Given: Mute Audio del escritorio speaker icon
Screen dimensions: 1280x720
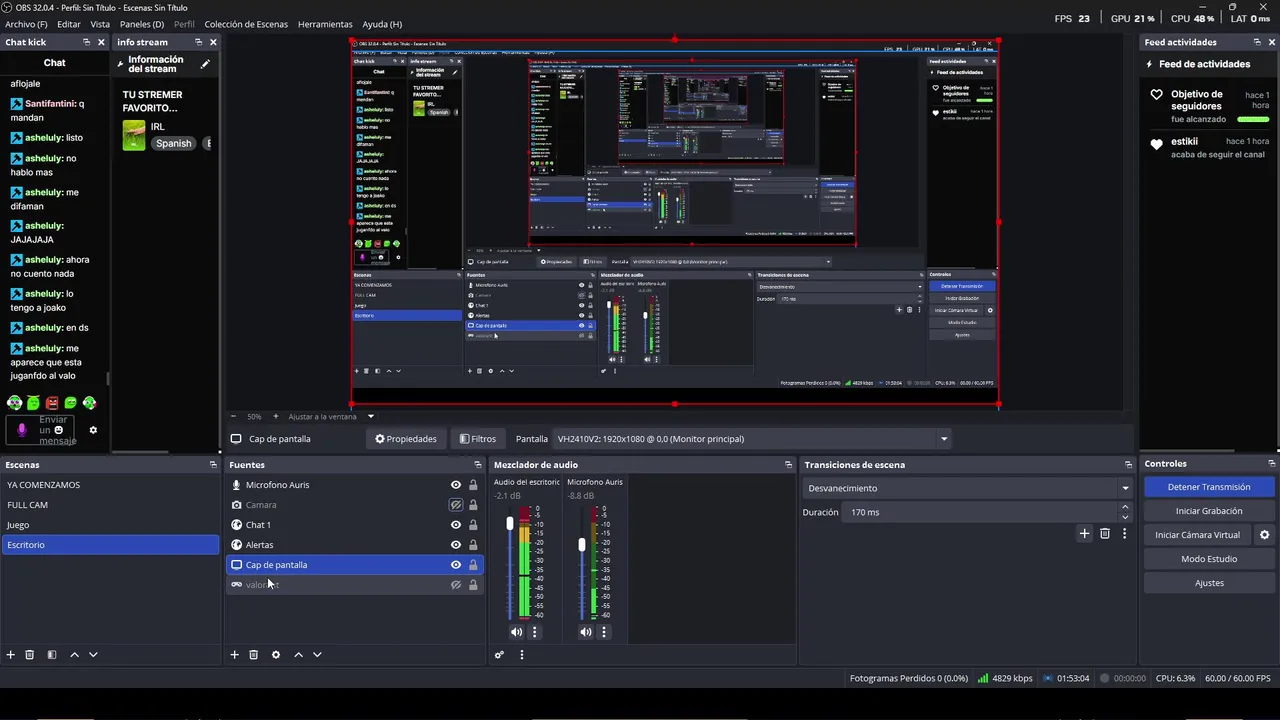Looking at the screenshot, I should tap(516, 632).
